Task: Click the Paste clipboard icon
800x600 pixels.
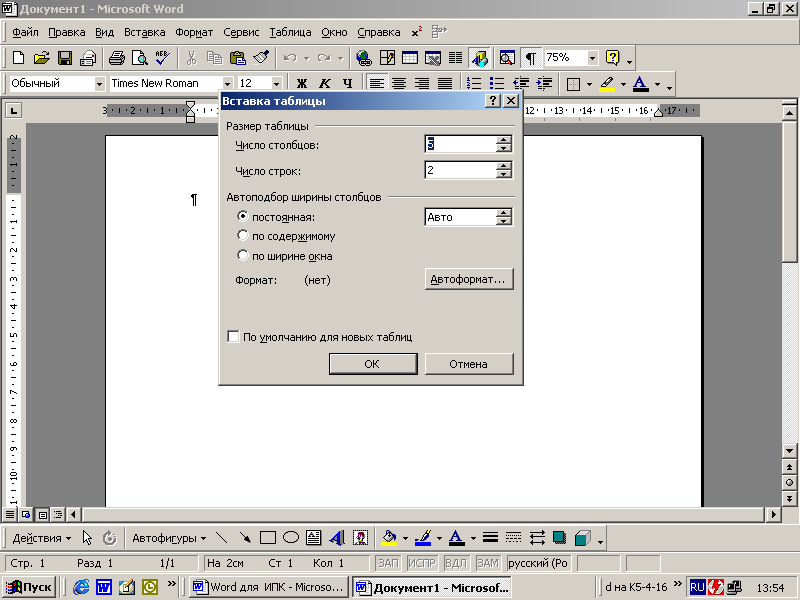Action: pyautogui.click(x=238, y=58)
